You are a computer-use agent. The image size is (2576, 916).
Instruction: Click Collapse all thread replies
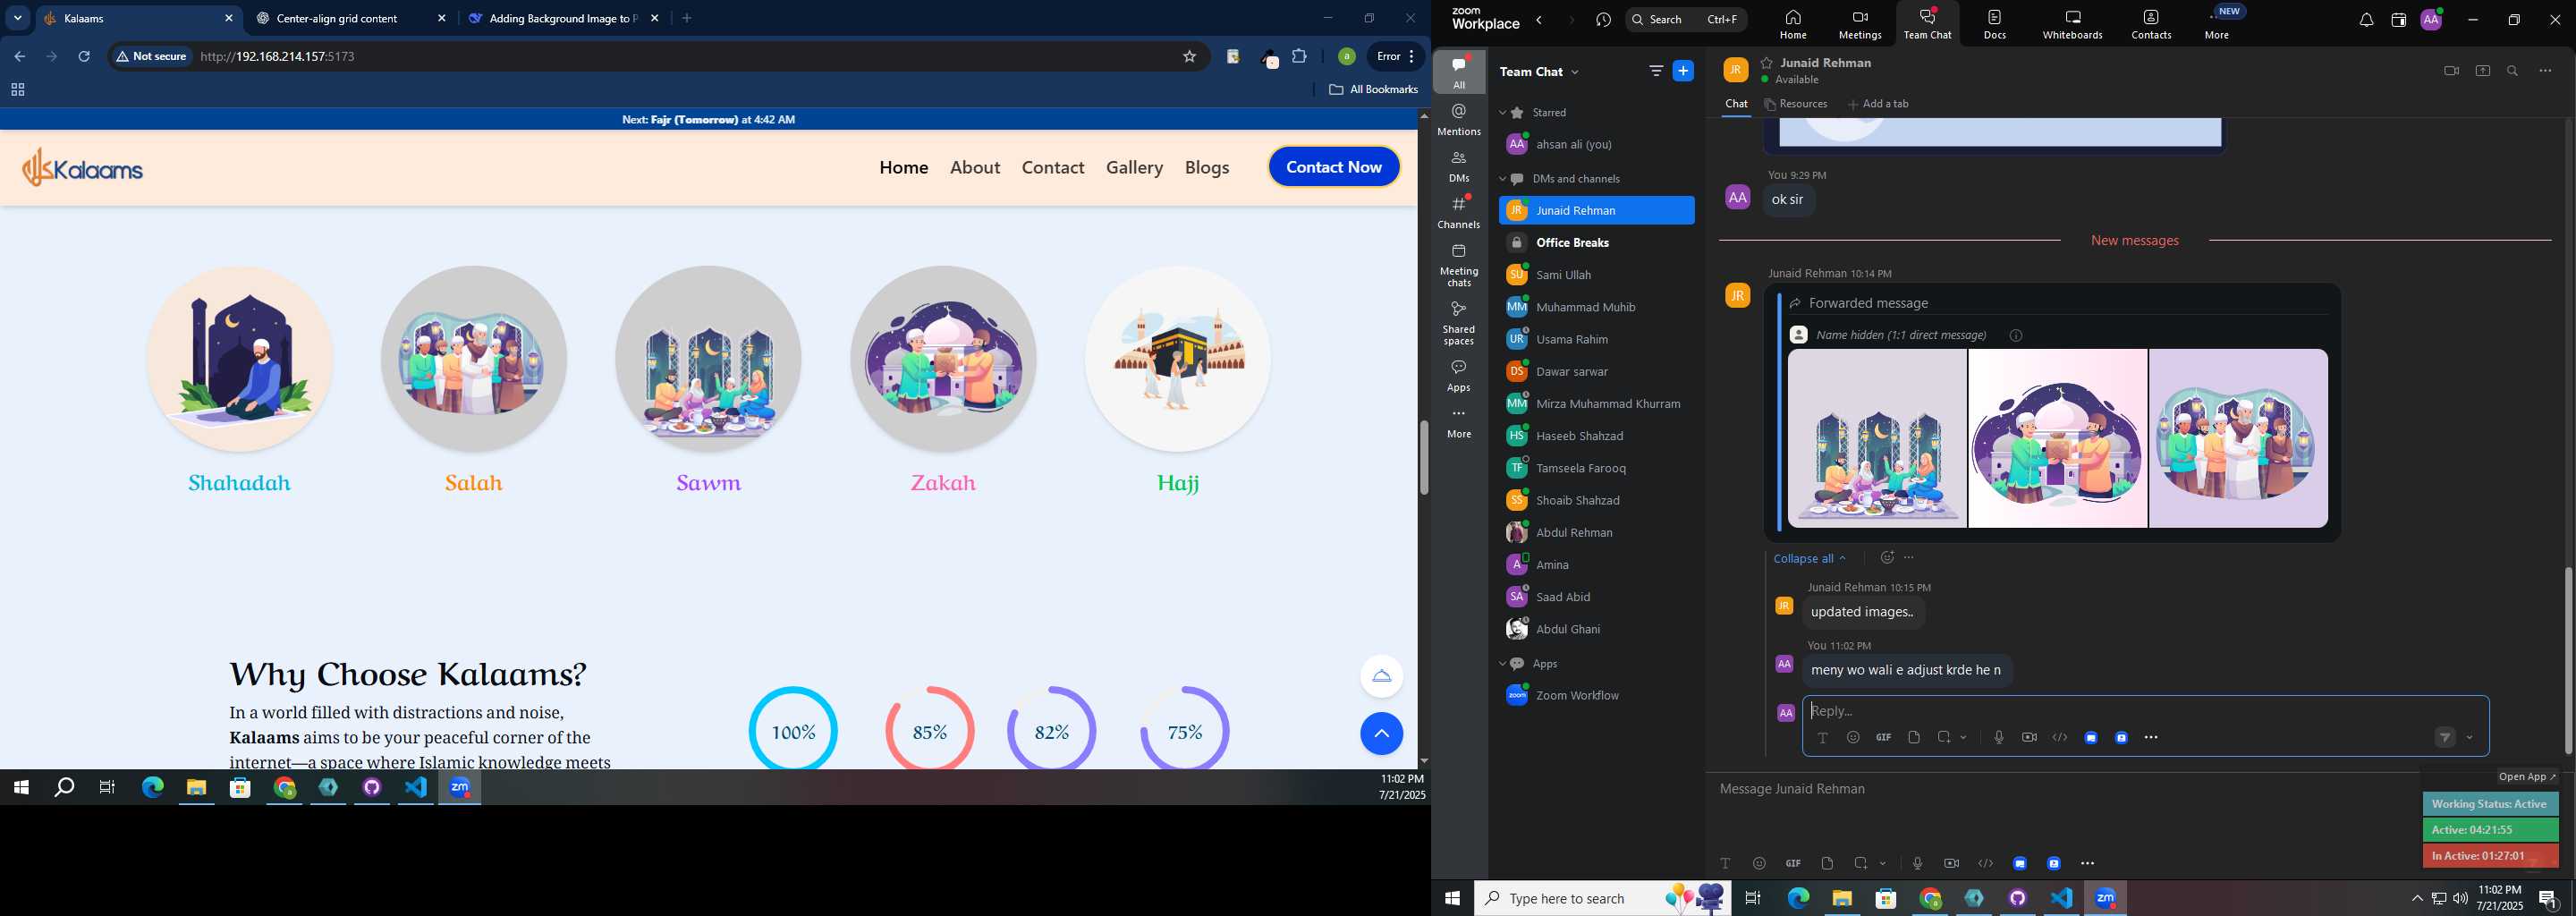1810,558
